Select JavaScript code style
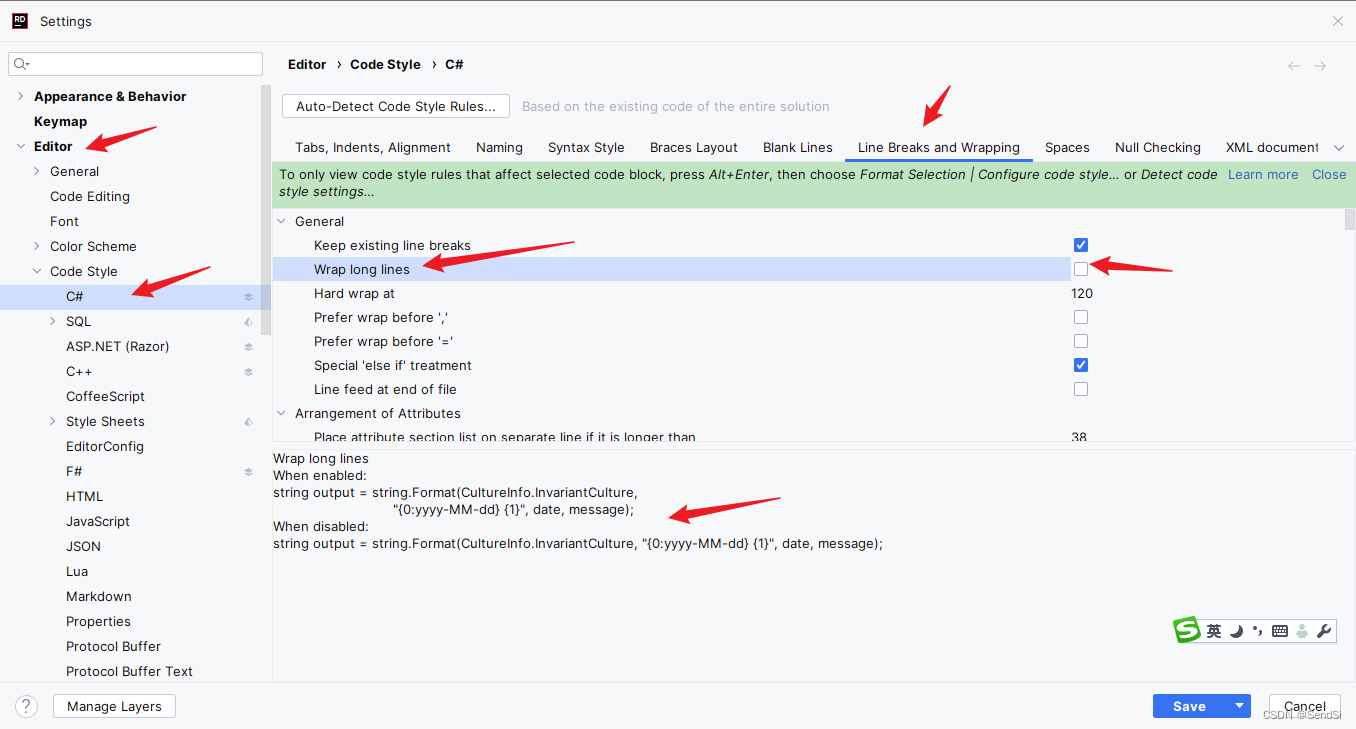Screen dimensions: 1356x729 coord(98,521)
